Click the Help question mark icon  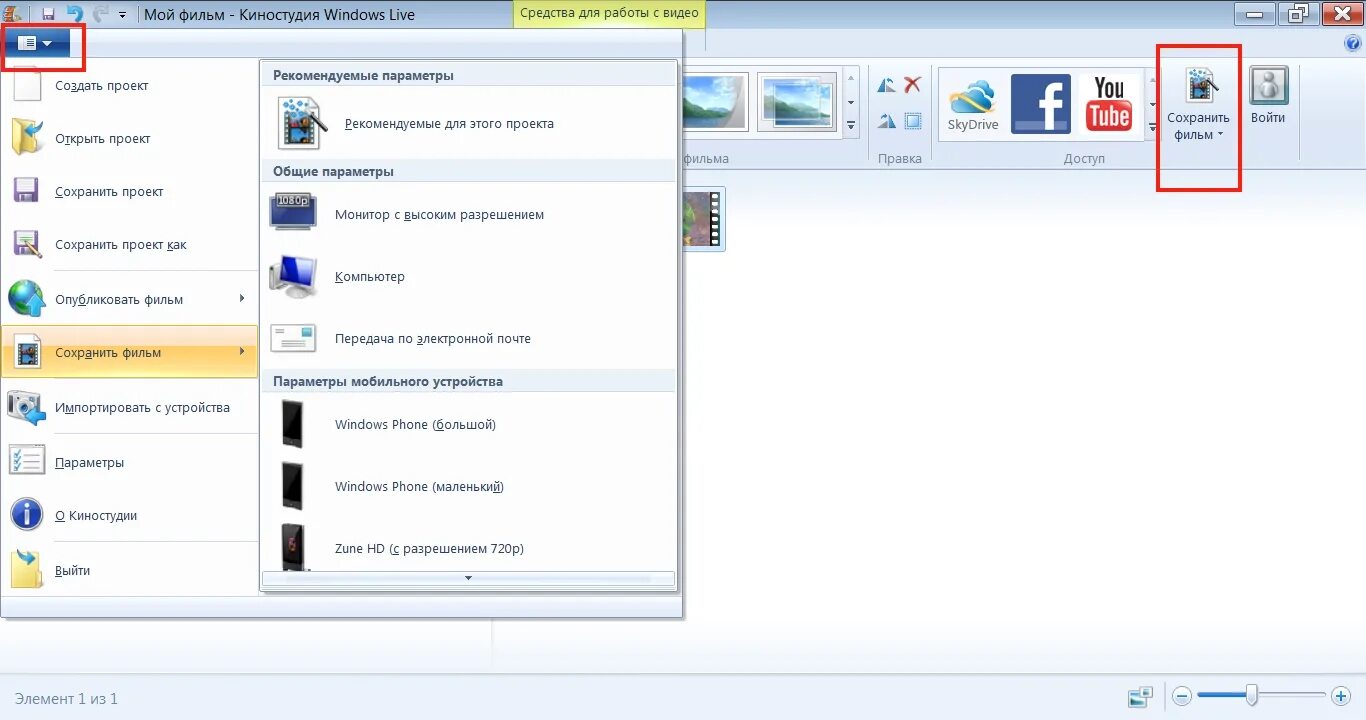click(x=1352, y=42)
